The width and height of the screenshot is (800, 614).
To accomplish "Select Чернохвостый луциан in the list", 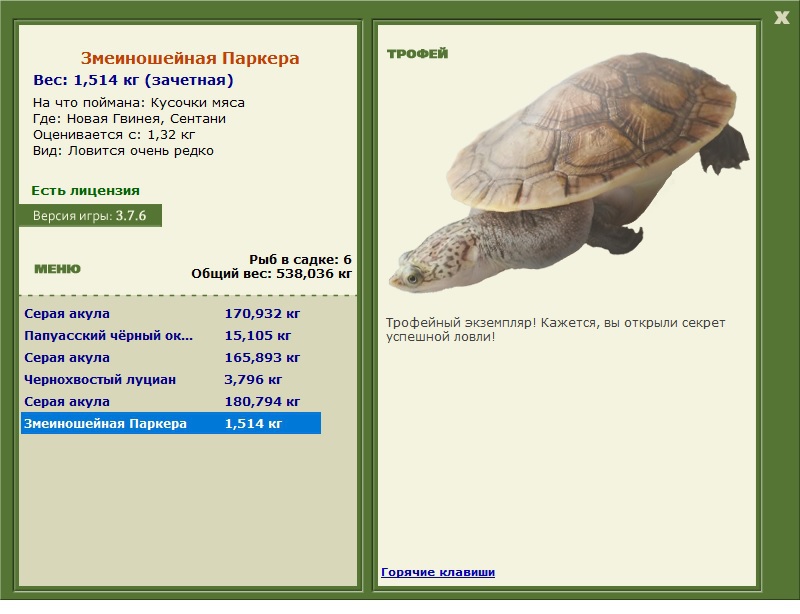I will (171, 379).
